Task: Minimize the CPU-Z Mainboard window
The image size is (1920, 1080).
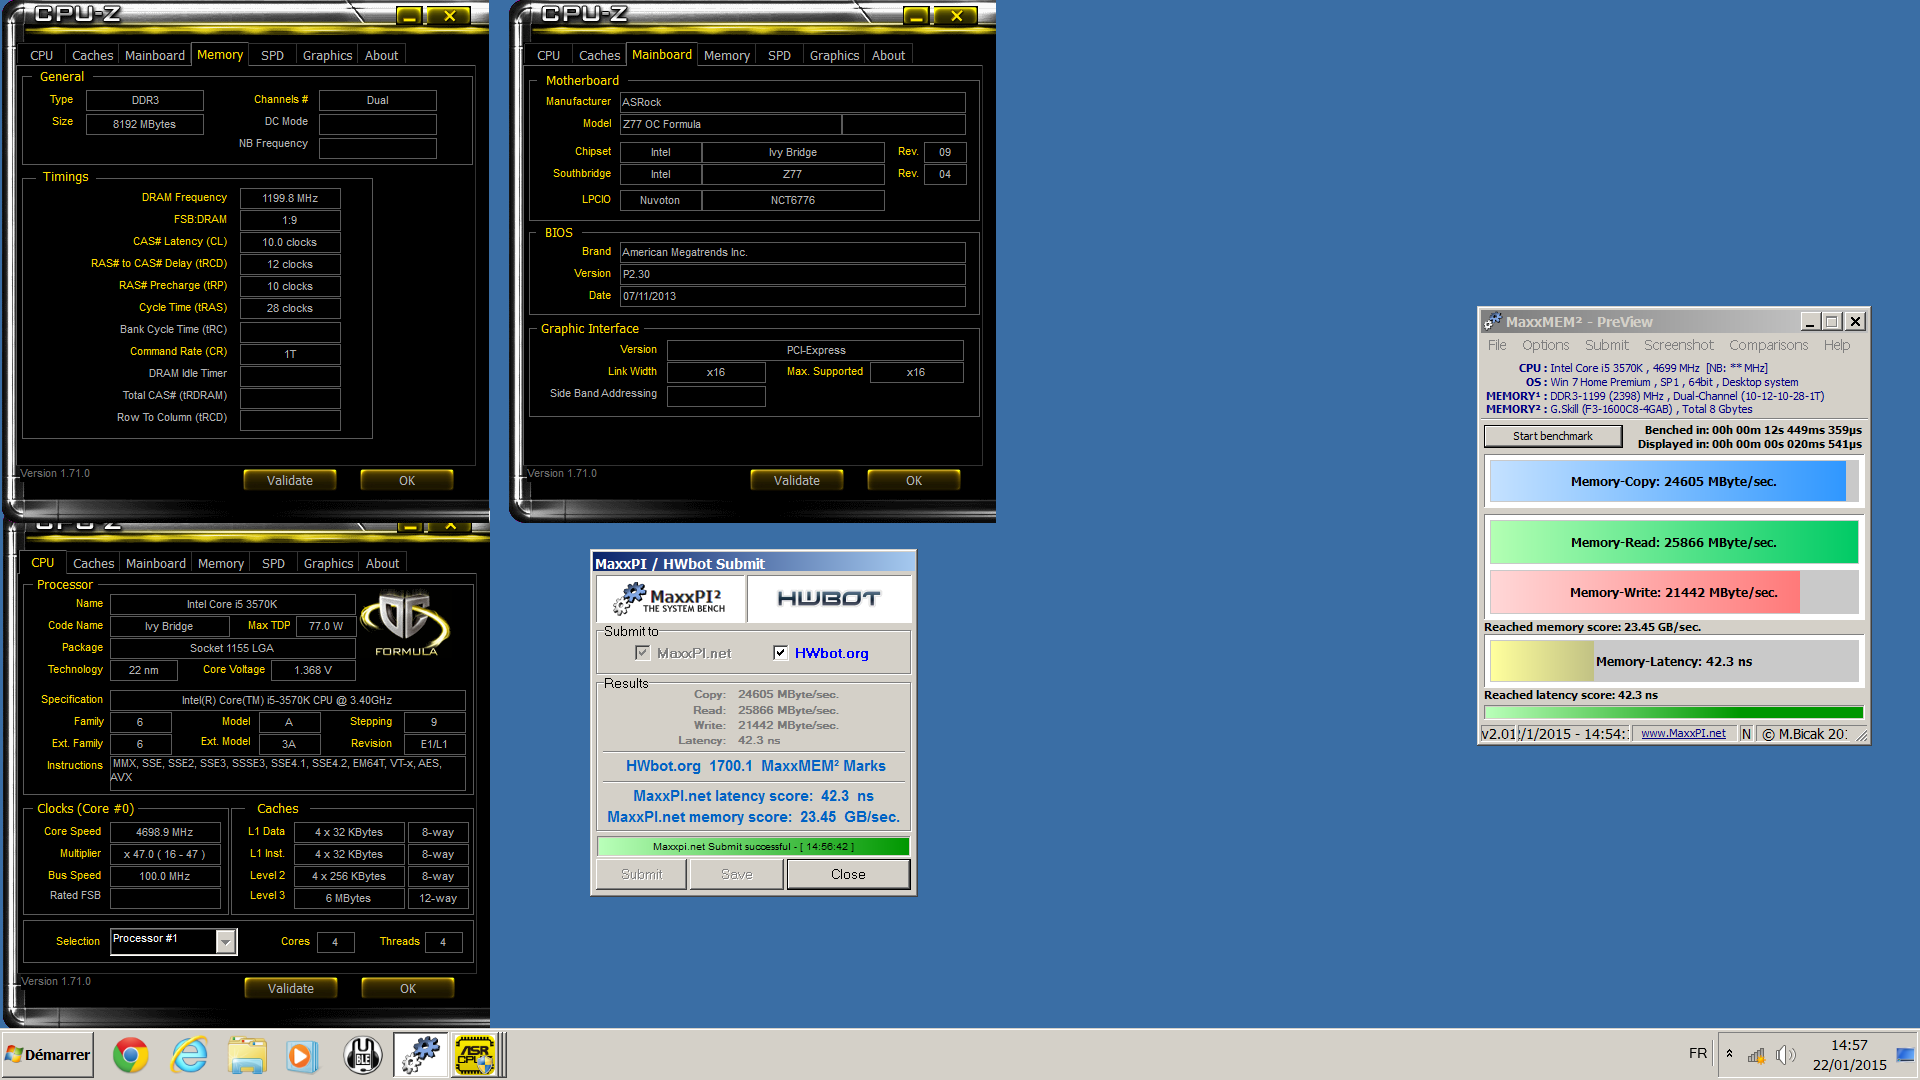Action: click(x=916, y=15)
